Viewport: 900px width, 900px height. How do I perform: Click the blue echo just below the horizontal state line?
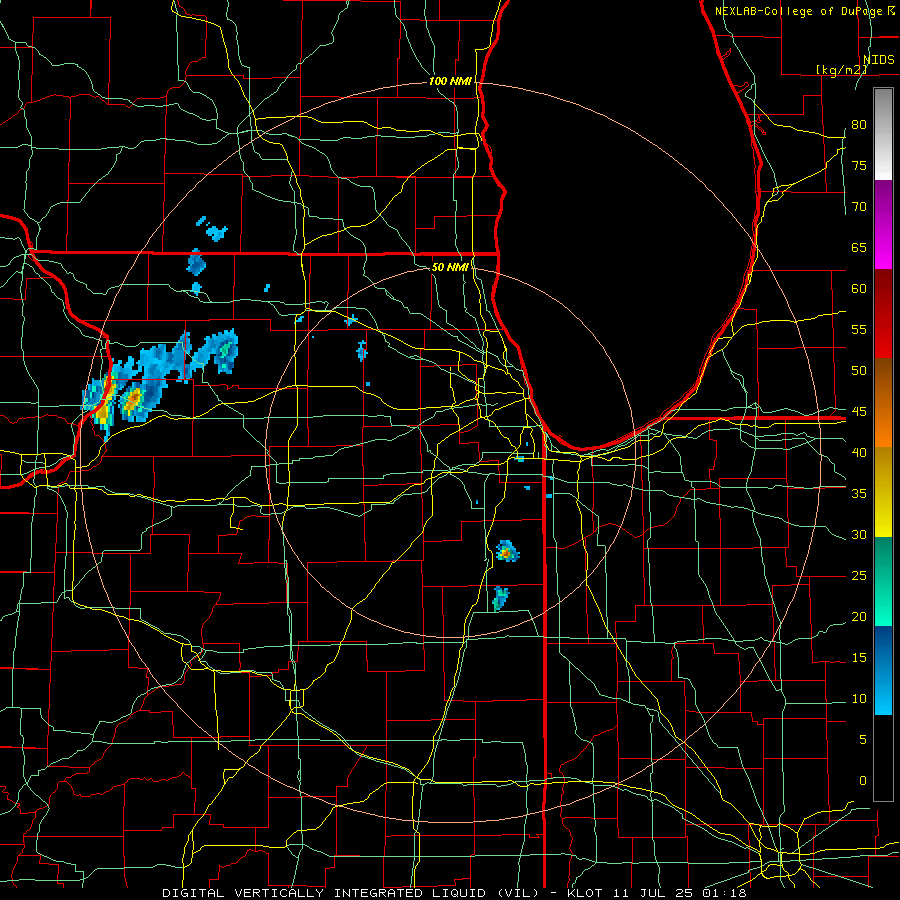coord(196,263)
